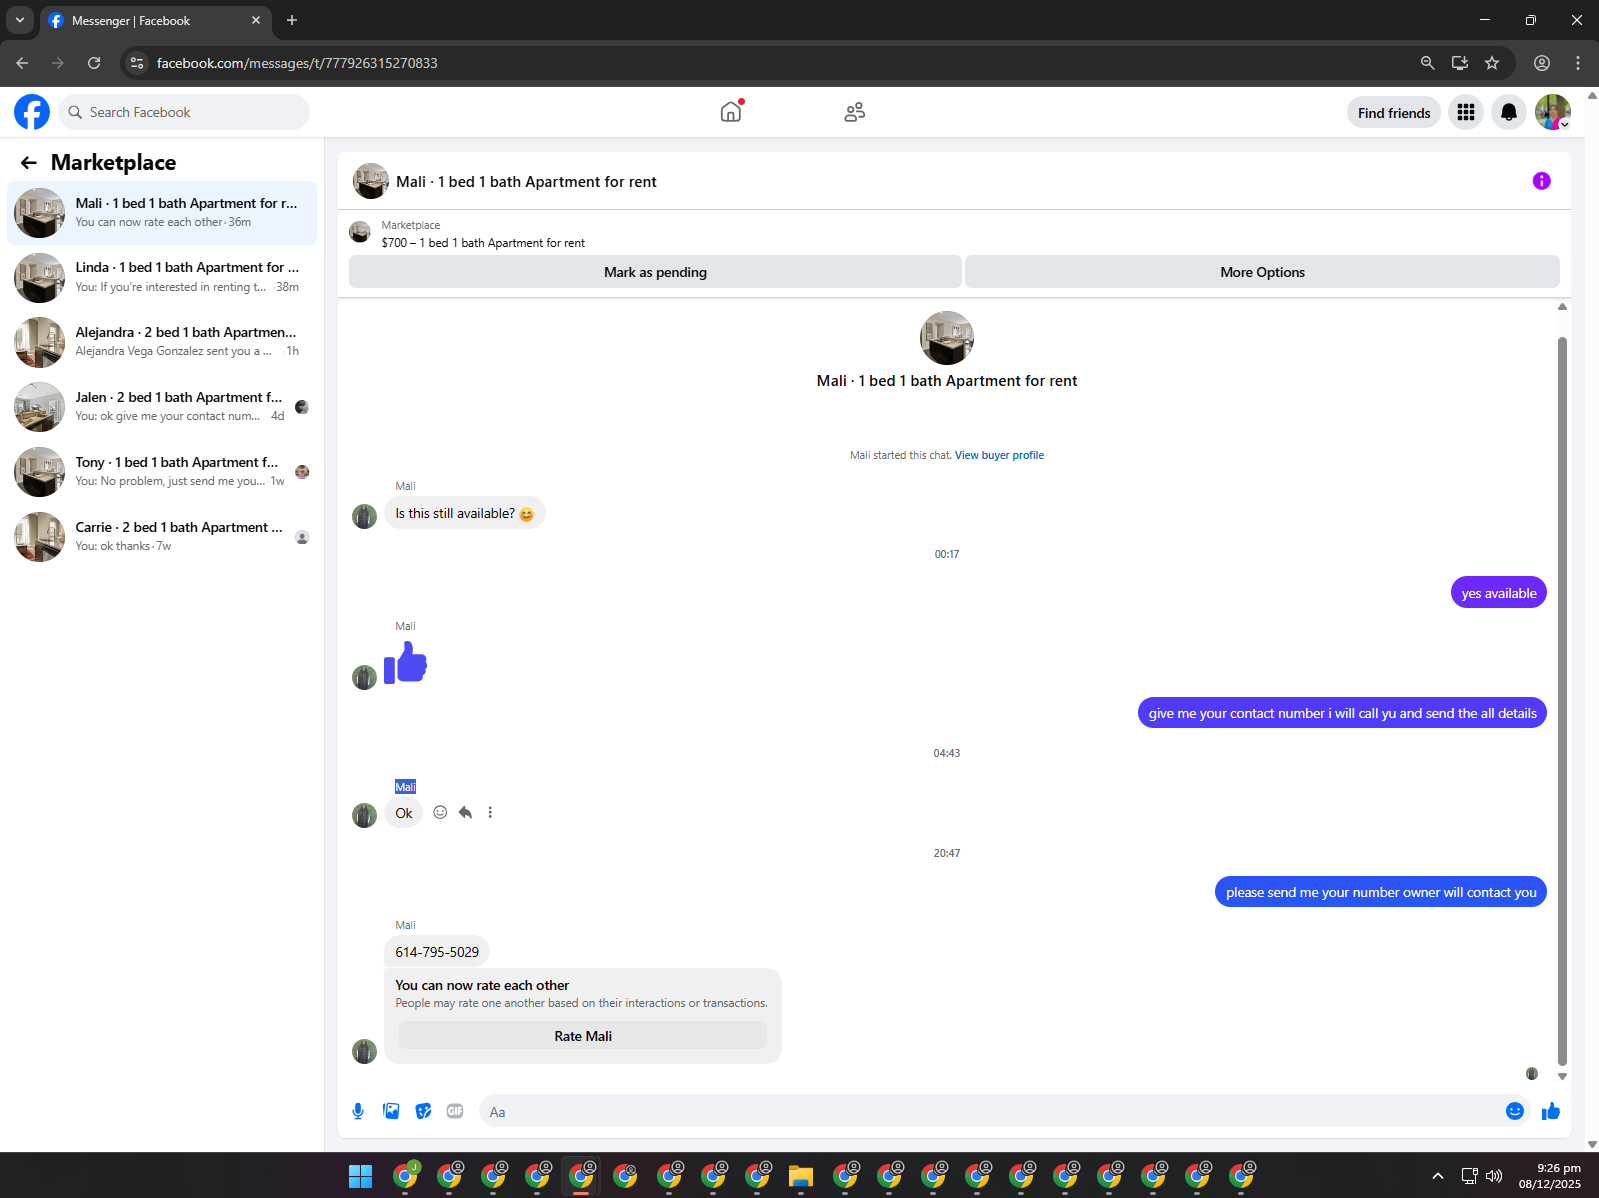Reply to the 'Ok' message
Screen dimensions: 1599x1198
point(465,812)
